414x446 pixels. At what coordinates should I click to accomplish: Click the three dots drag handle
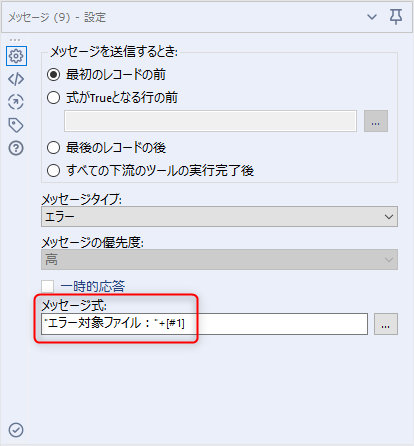15,40
